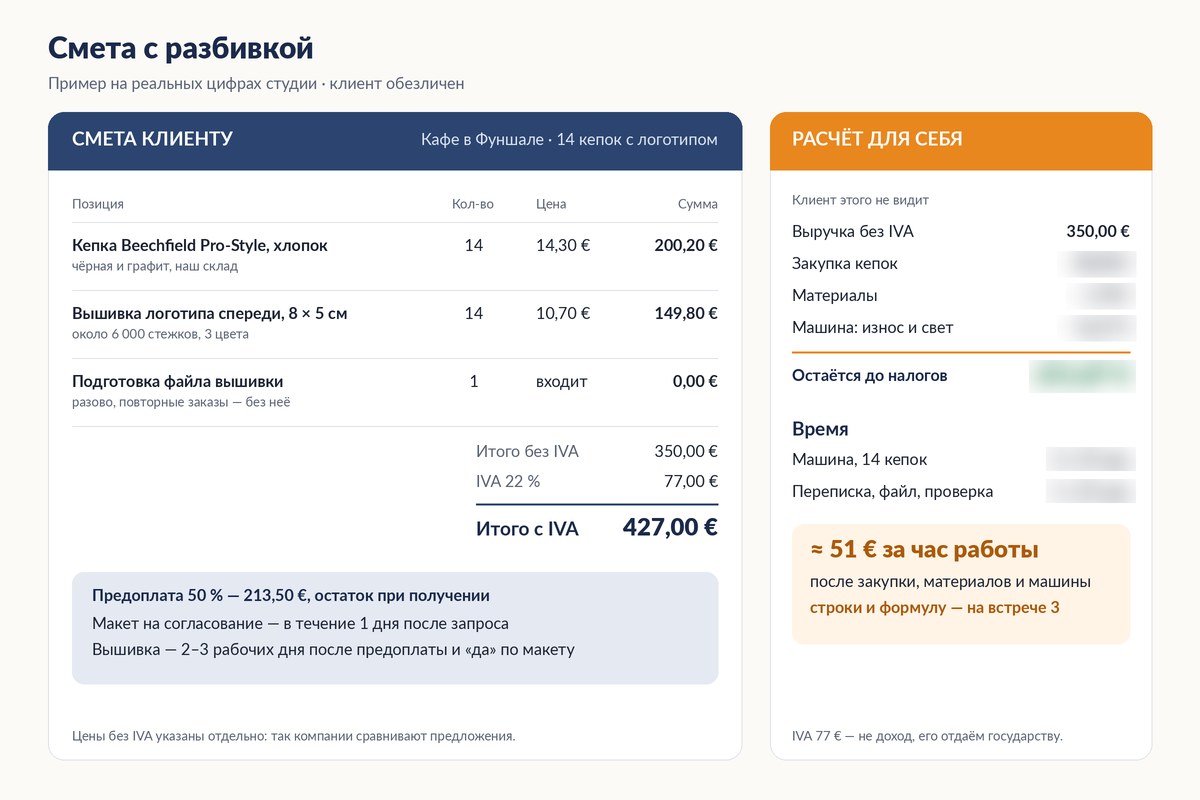
Task: Click the note "чёрная и графит, наш склад"
Action: tap(155, 266)
